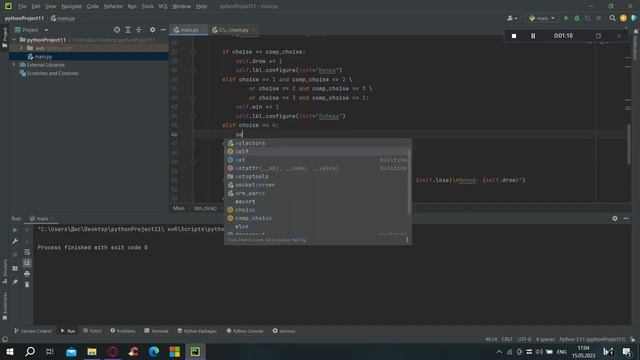640x360 pixels.
Task: Stop the screen recording
Action: point(514,36)
